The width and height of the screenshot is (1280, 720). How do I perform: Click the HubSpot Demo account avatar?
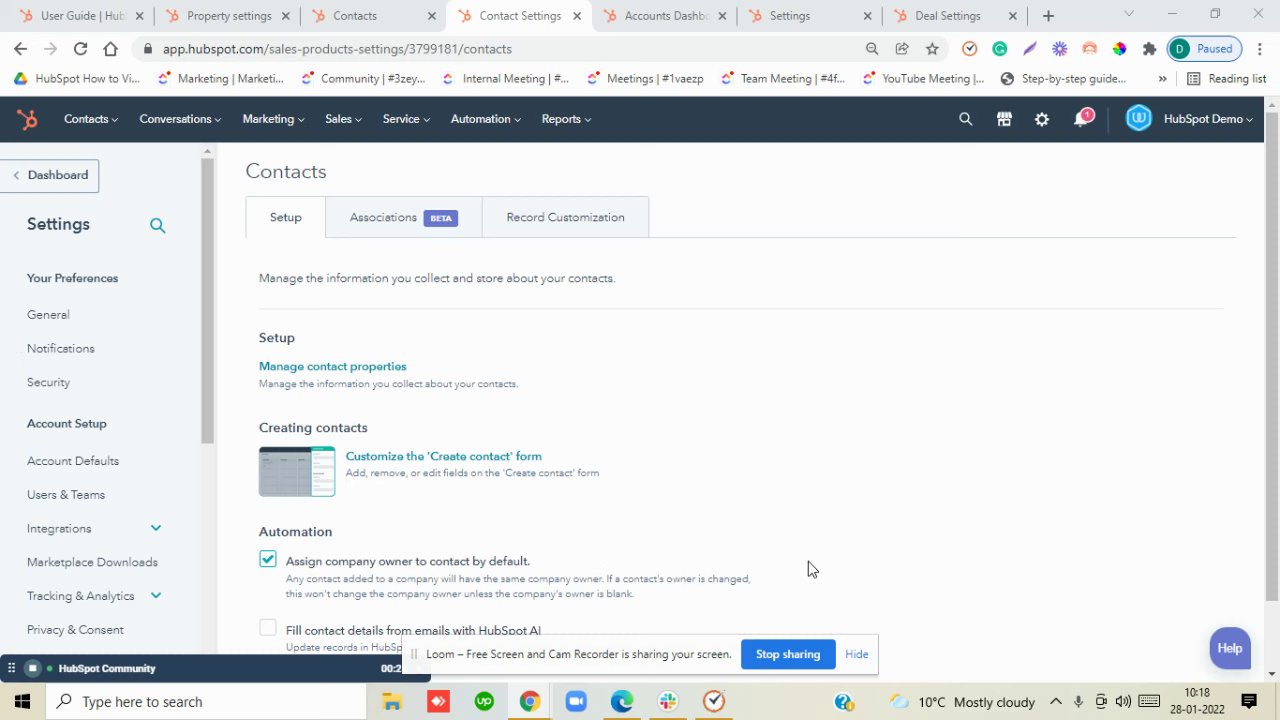(x=1138, y=119)
